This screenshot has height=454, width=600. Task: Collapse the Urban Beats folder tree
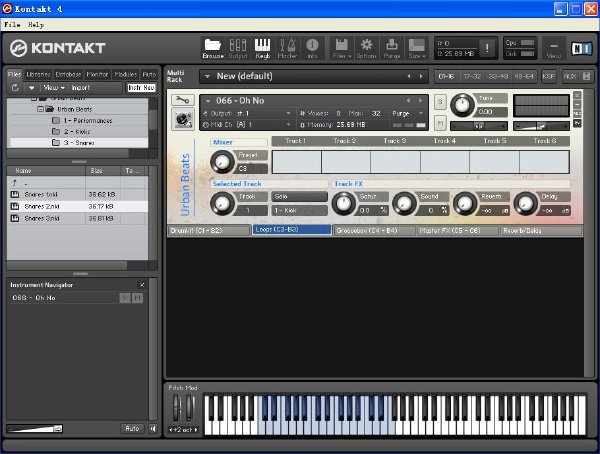pyautogui.click(x=40, y=109)
